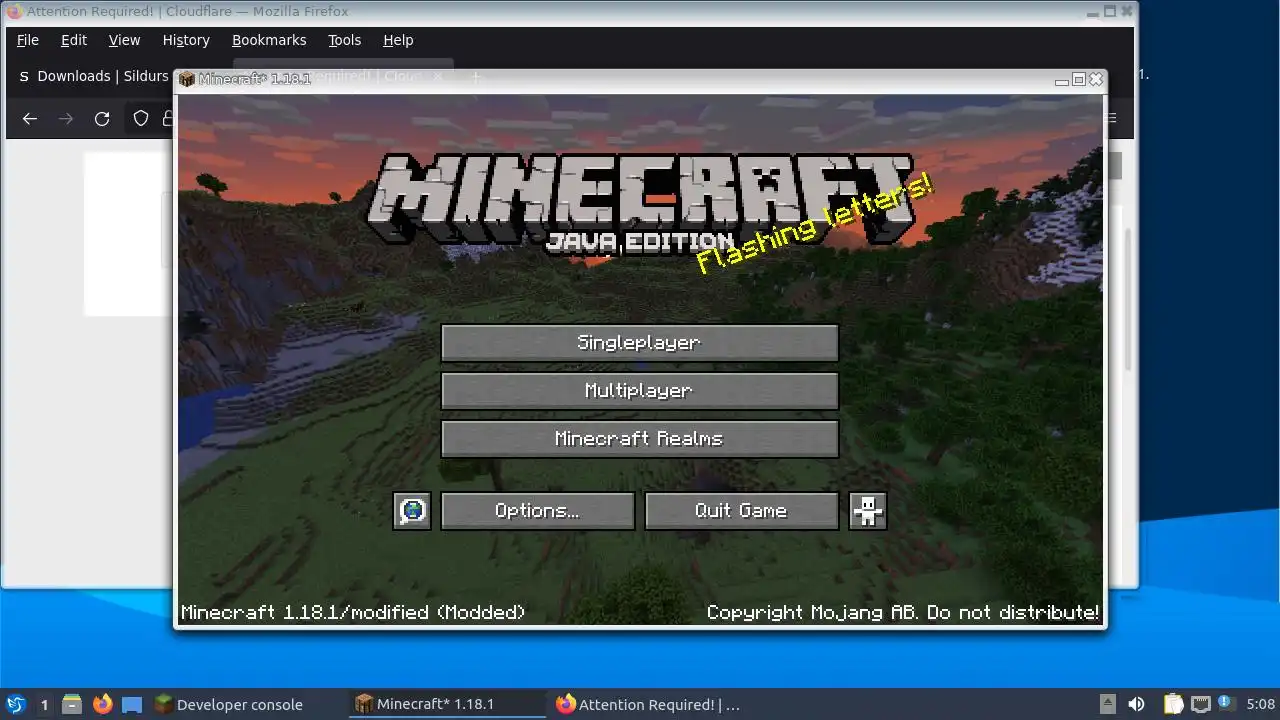This screenshot has height=720, width=1280.
Task: Open Minecraft Realms
Action: (x=639, y=438)
